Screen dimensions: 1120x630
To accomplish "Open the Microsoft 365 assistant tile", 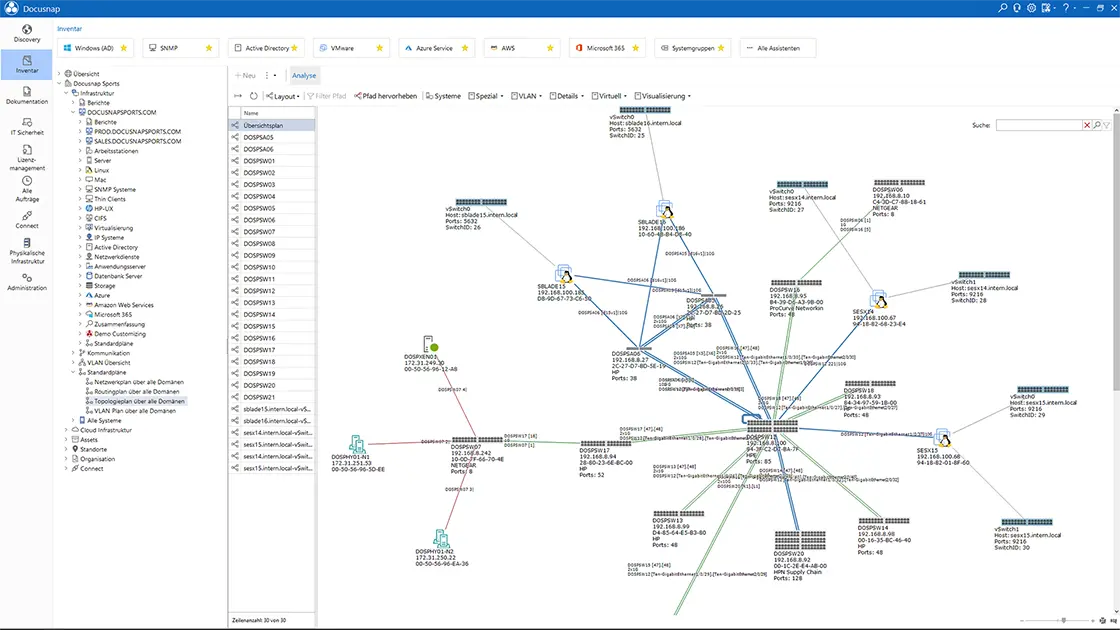I will coord(607,48).
